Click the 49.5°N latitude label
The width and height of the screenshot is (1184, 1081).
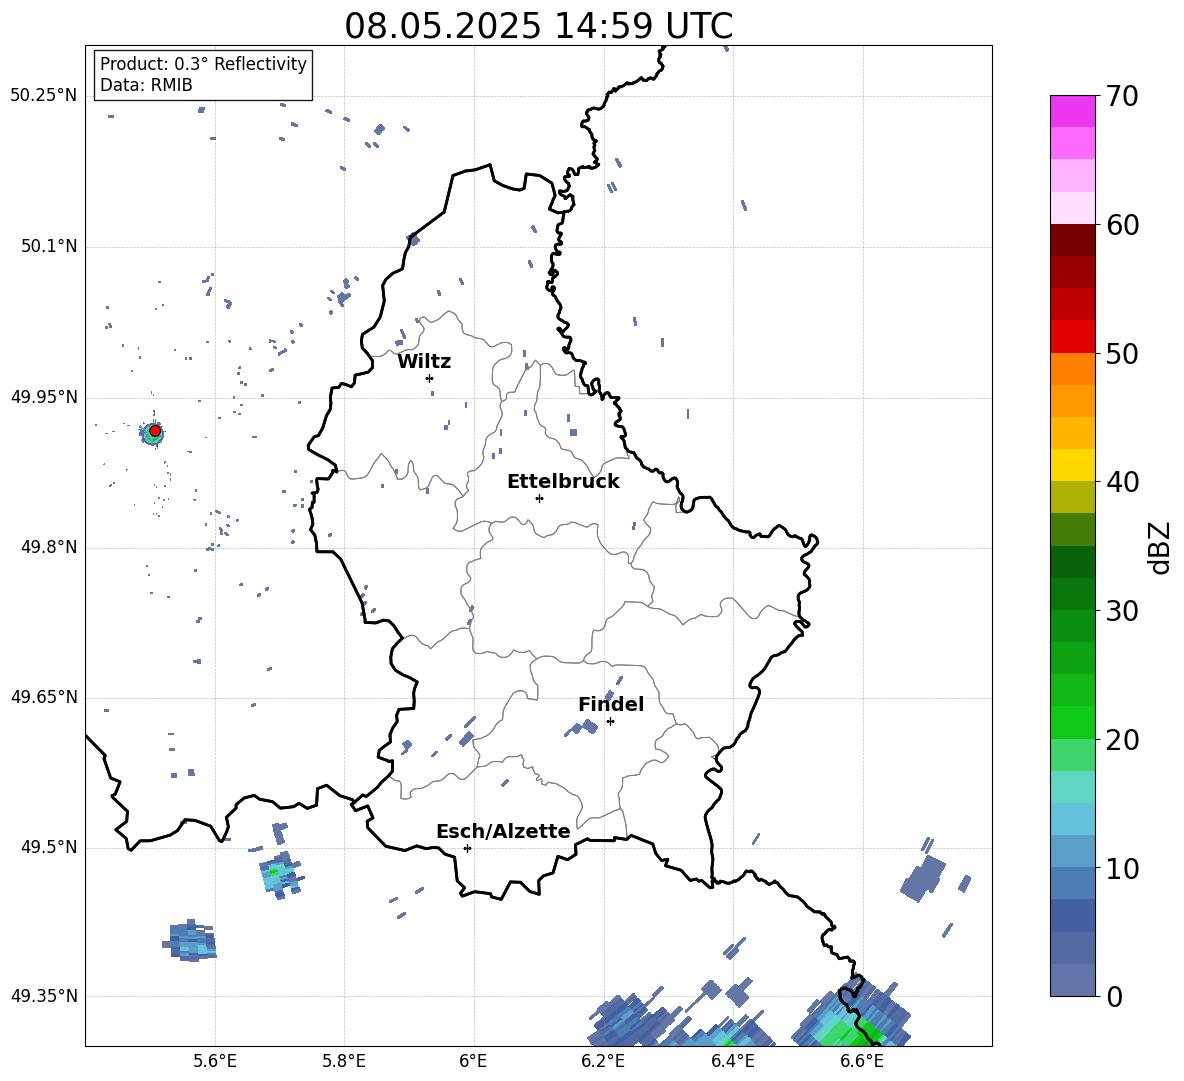tap(49, 846)
